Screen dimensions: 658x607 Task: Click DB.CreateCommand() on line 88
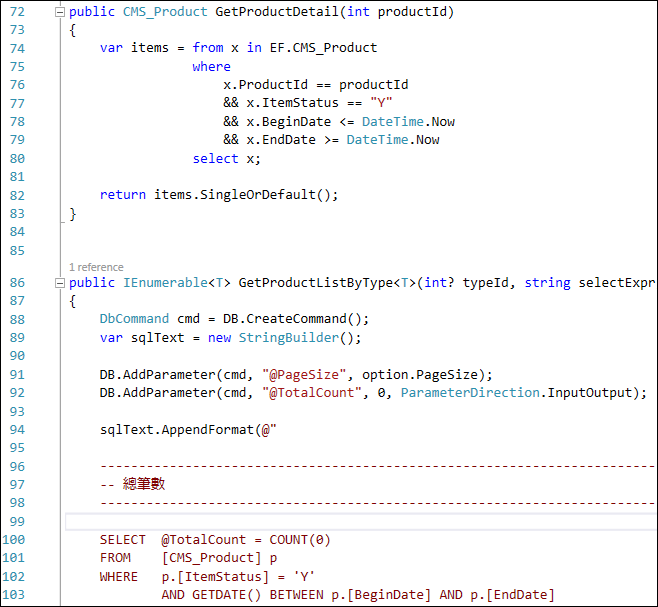292,319
